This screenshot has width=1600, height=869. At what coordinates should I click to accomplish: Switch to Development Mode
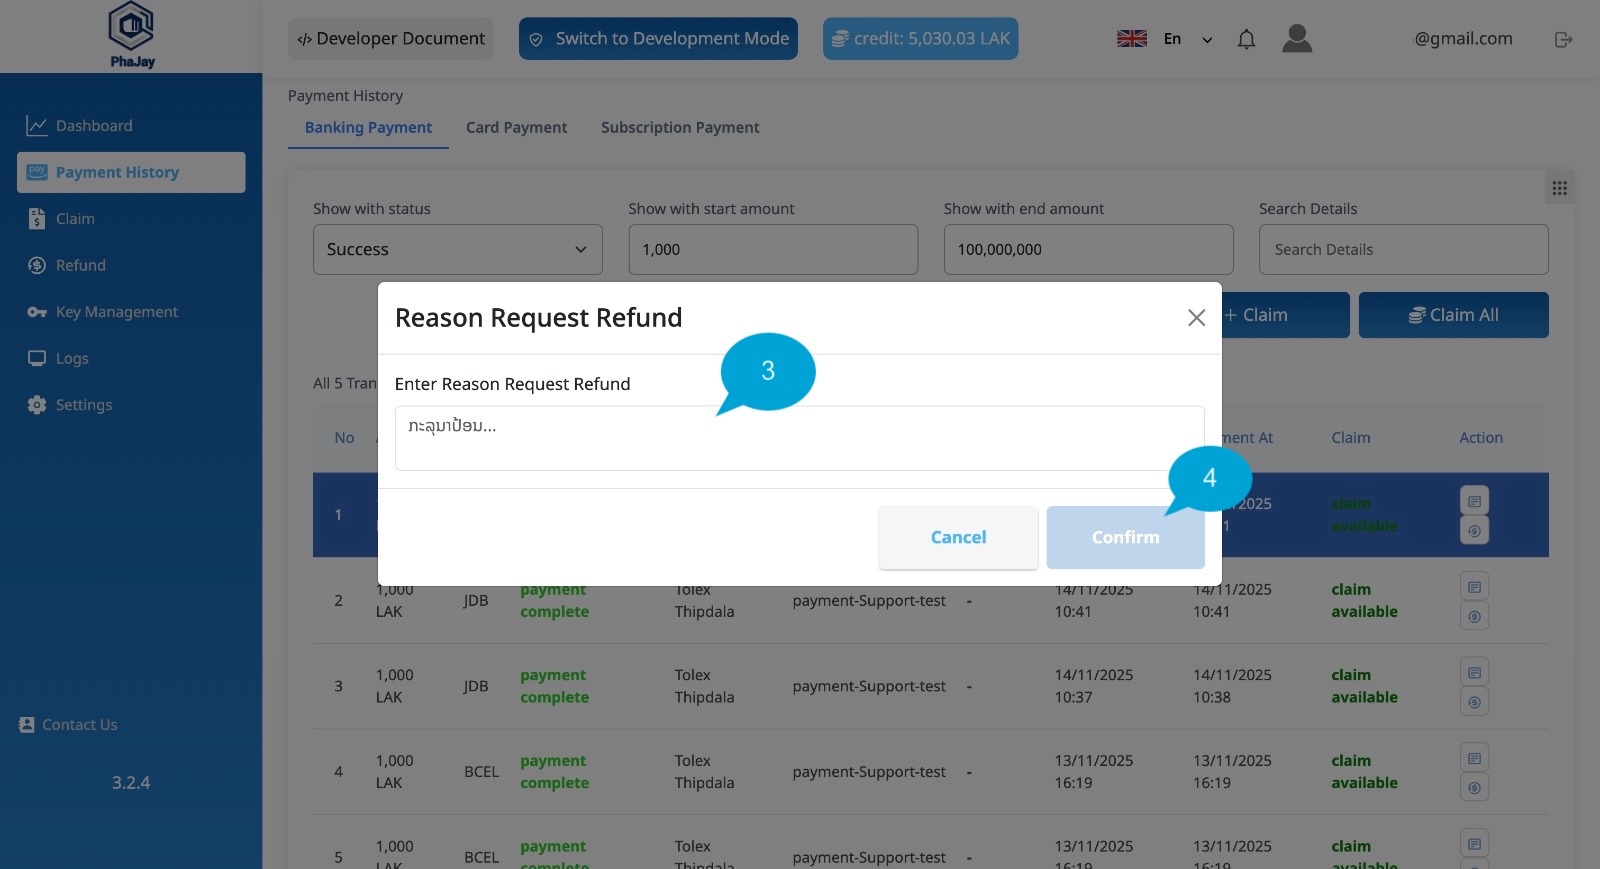[x=658, y=38]
